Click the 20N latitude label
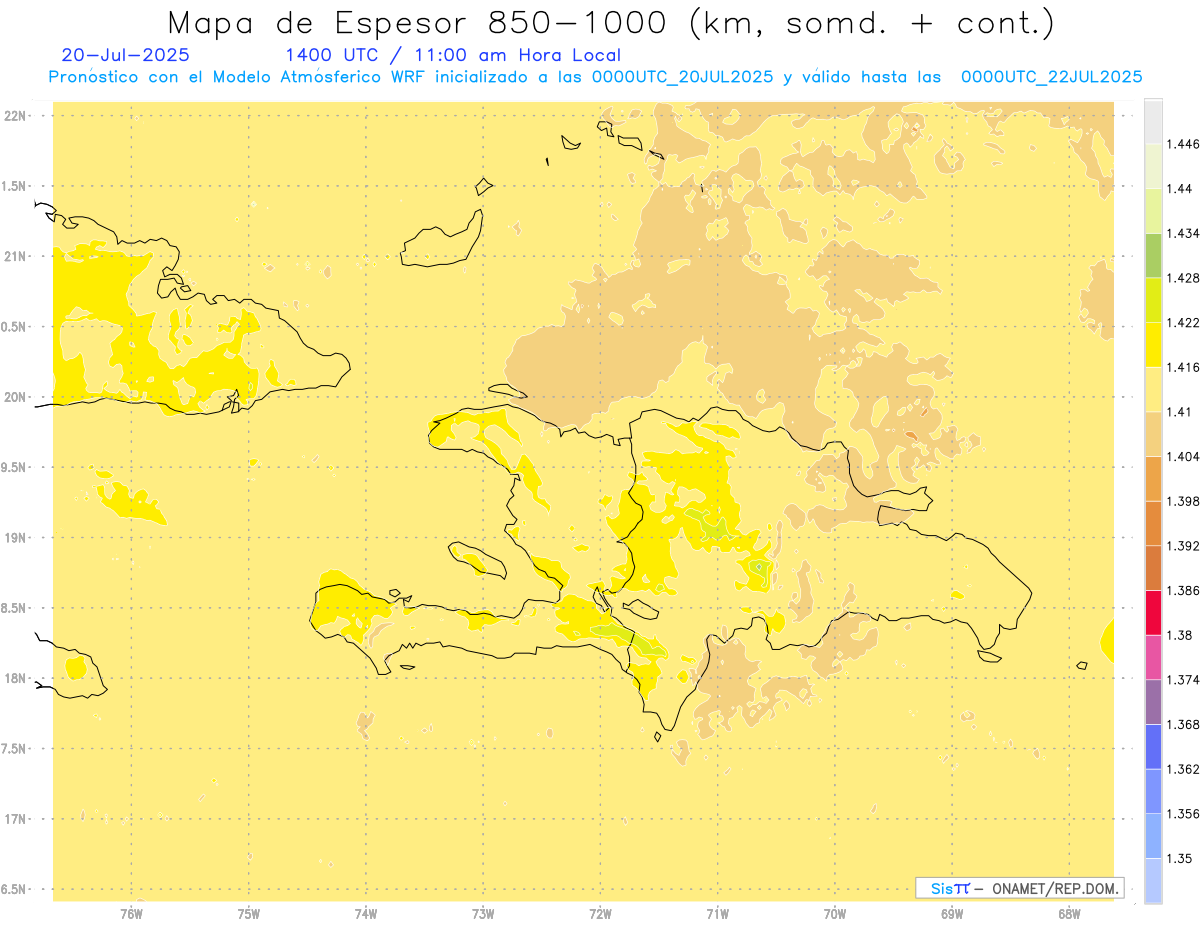Screen dimensions: 1200x927 (14, 397)
